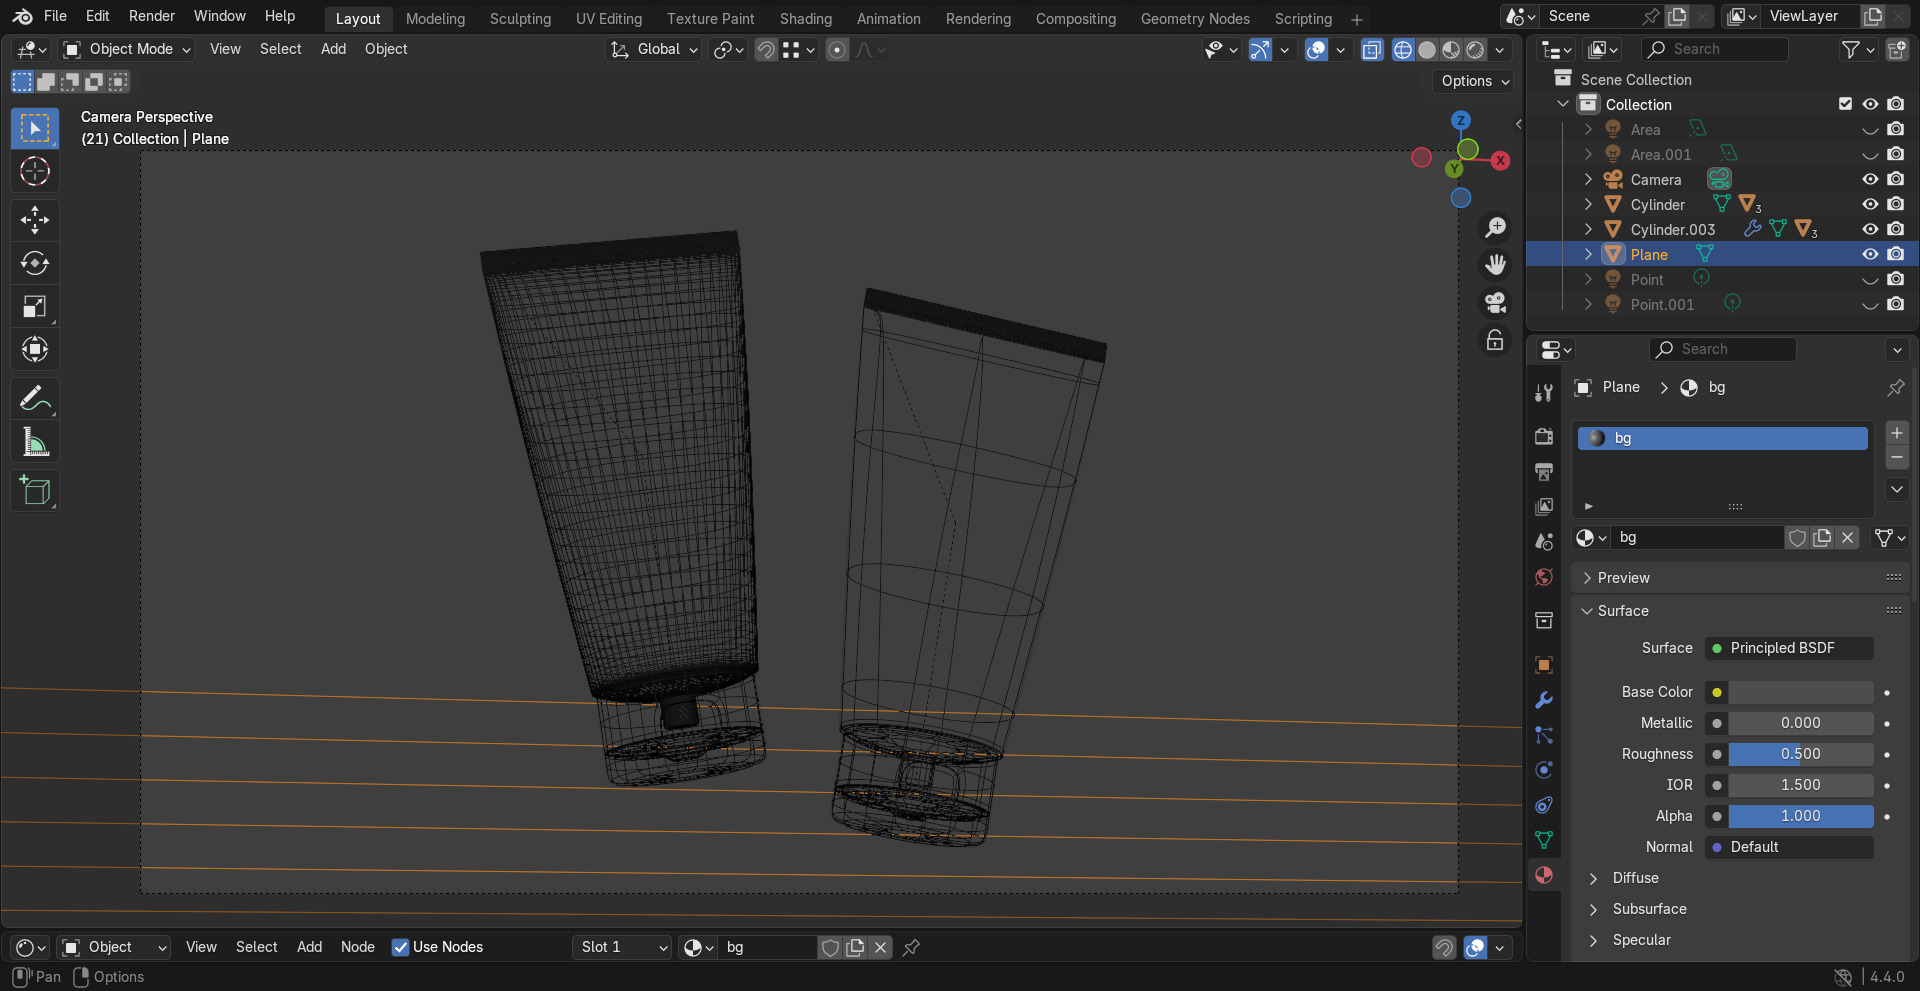The image size is (1920, 991).
Task: Open the Object Data properties tab
Action: [1544, 840]
